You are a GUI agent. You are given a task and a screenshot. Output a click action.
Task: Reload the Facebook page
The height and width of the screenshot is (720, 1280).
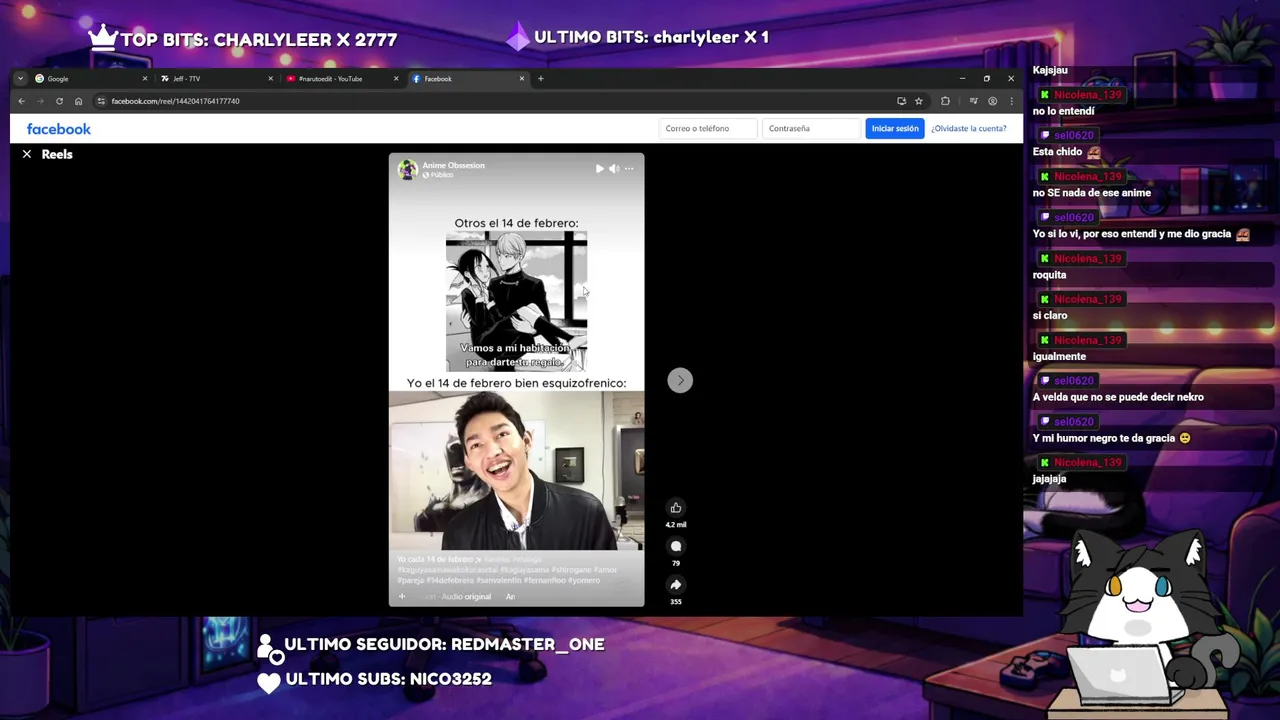pyautogui.click(x=59, y=101)
